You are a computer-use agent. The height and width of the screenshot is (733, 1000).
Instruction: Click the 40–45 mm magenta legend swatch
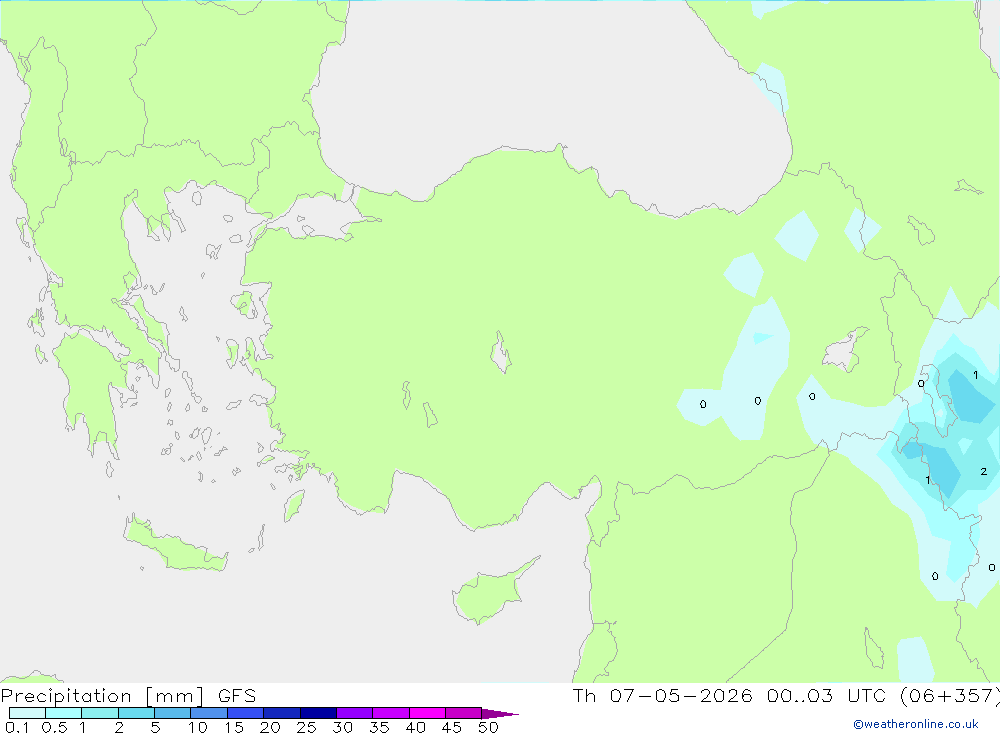pos(427,713)
